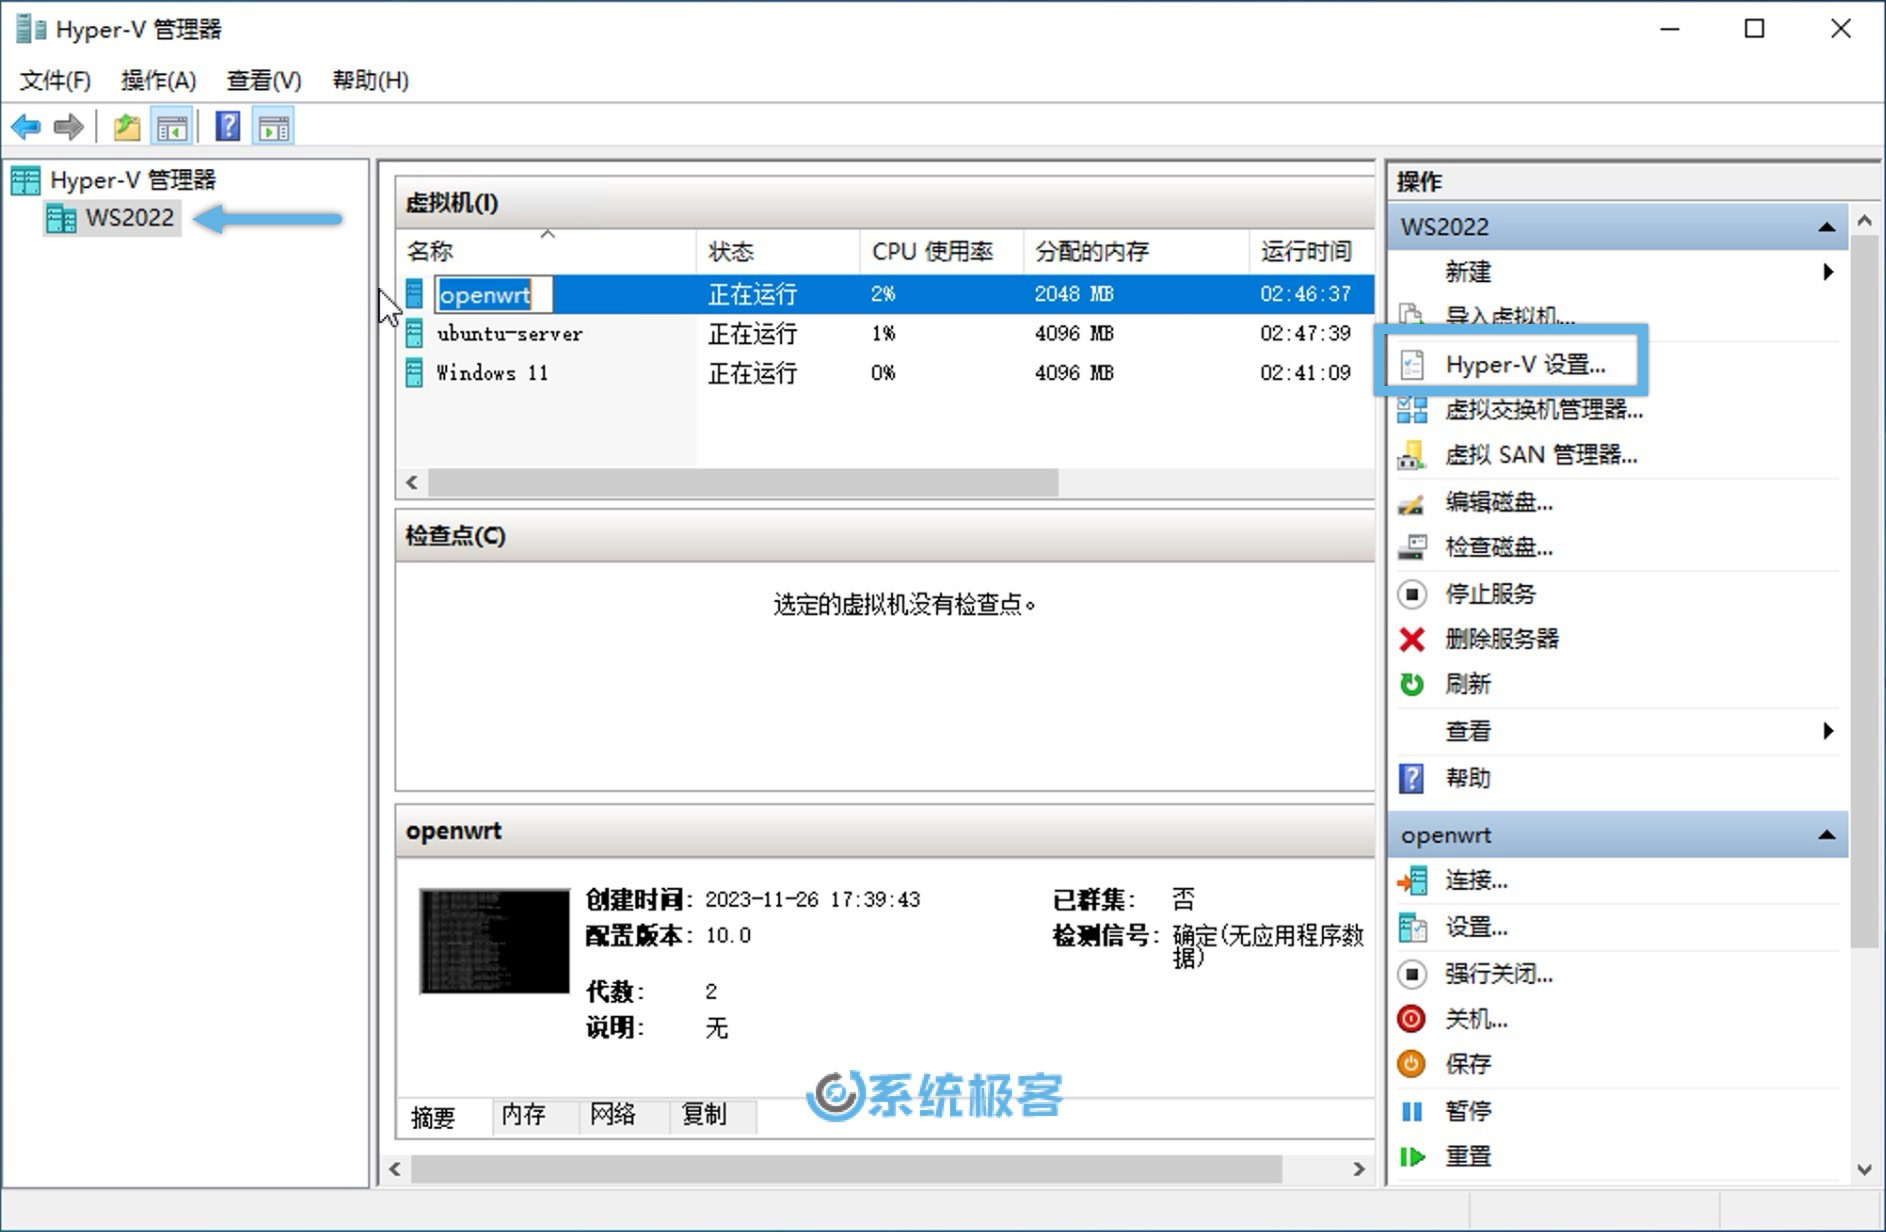Click the Virtual Switch Manager icon
Image resolution: width=1886 pixels, height=1232 pixels.
pos(1412,409)
